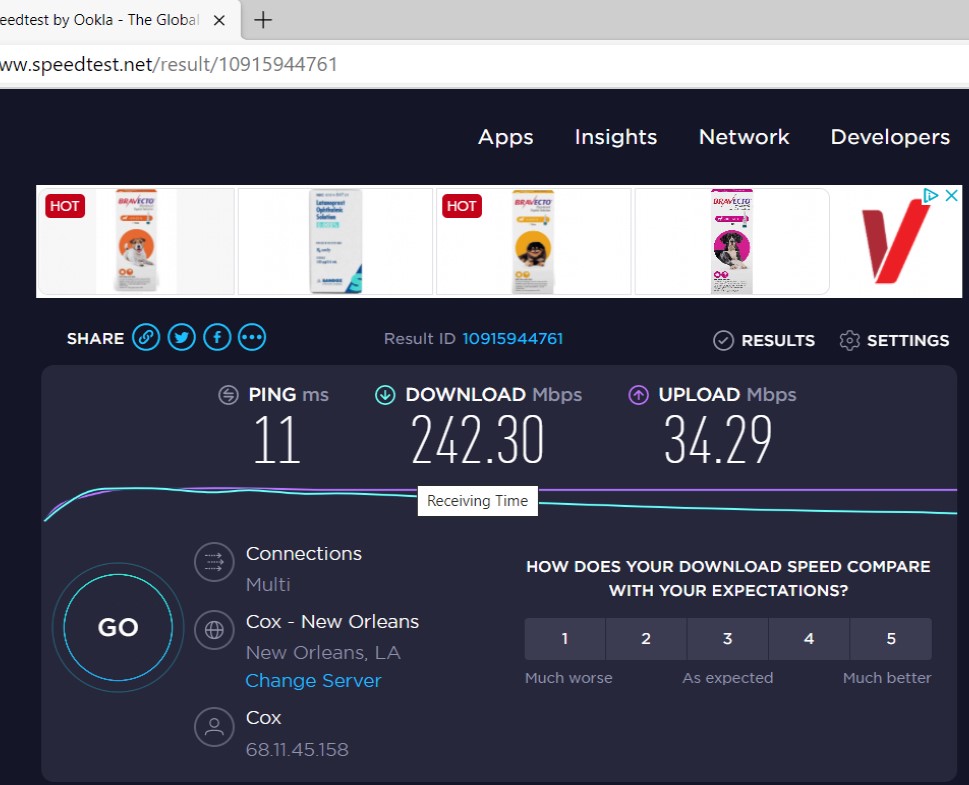This screenshot has height=785, width=969.
Task: Click the Results checkmark icon
Action: tap(724, 341)
